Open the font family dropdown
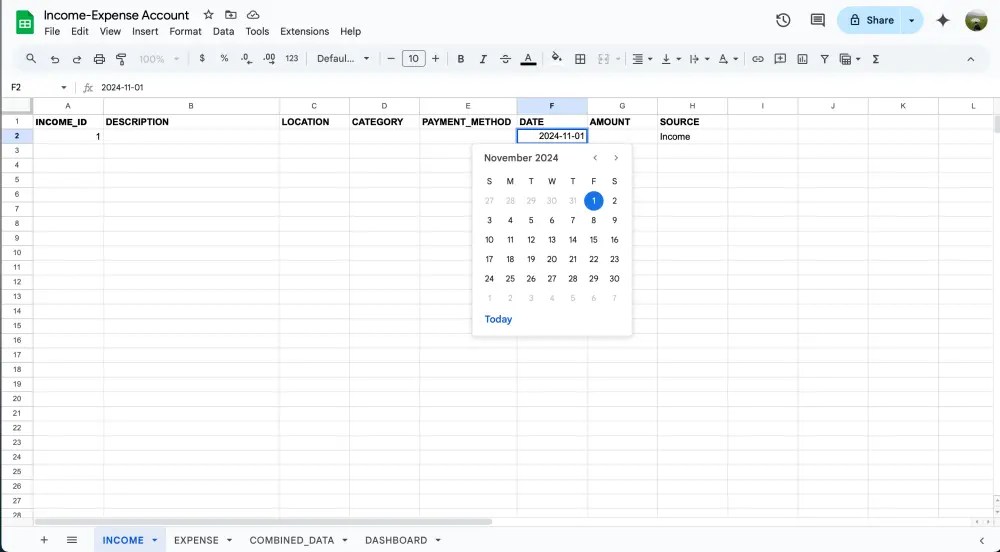Image resolution: width=1000 pixels, height=552 pixels. click(x=343, y=59)
